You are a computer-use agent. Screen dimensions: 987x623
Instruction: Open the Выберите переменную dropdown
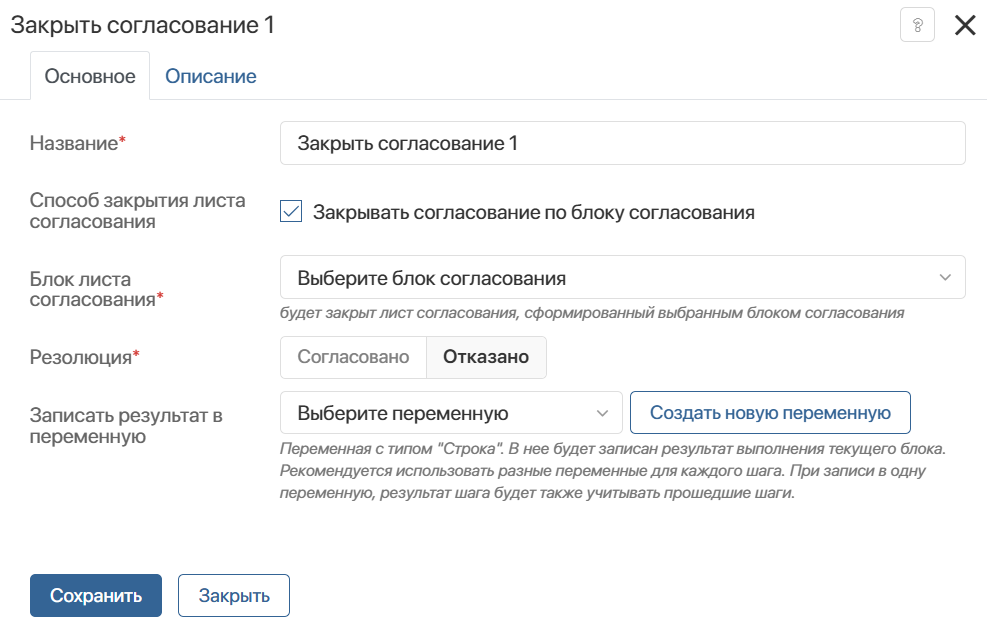pos(451,413)
